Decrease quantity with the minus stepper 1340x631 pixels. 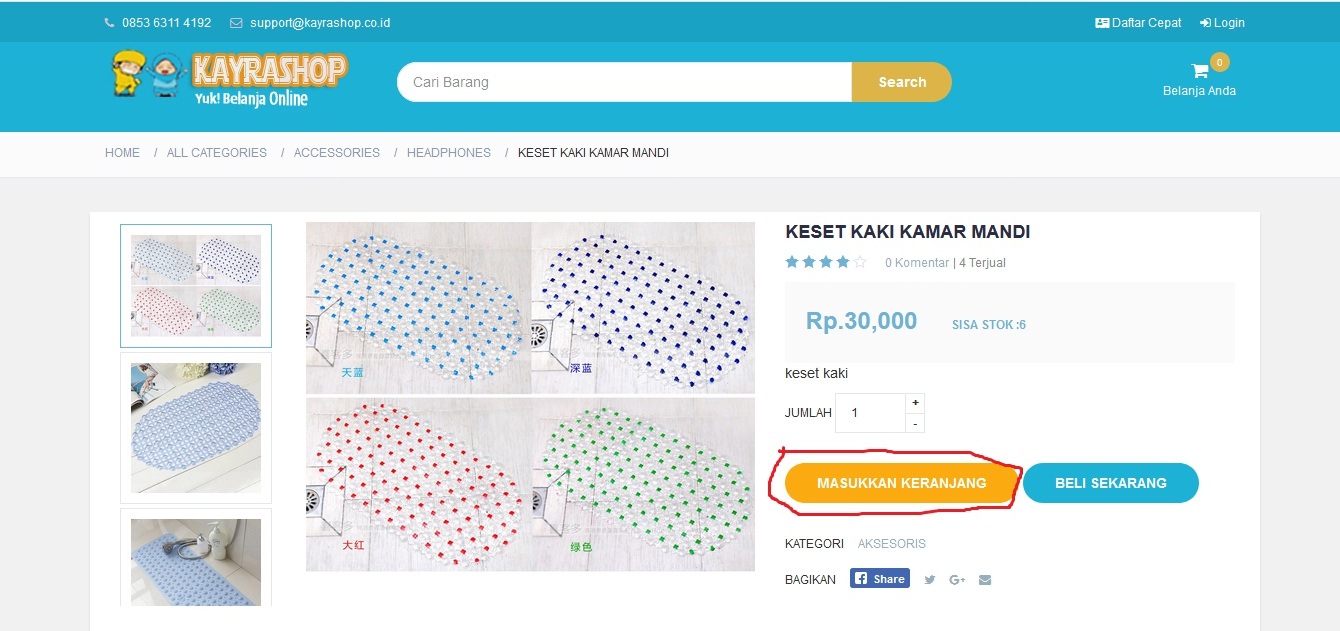[x=915, y=423]
